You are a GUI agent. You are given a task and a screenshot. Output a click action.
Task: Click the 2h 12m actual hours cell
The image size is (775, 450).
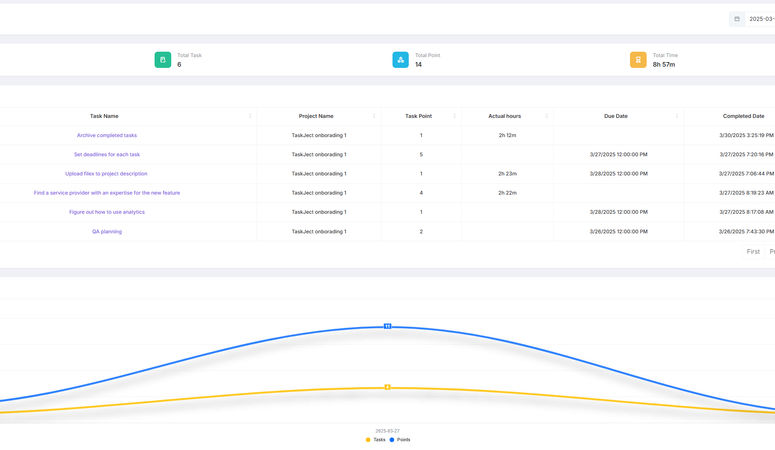[508, 135]
